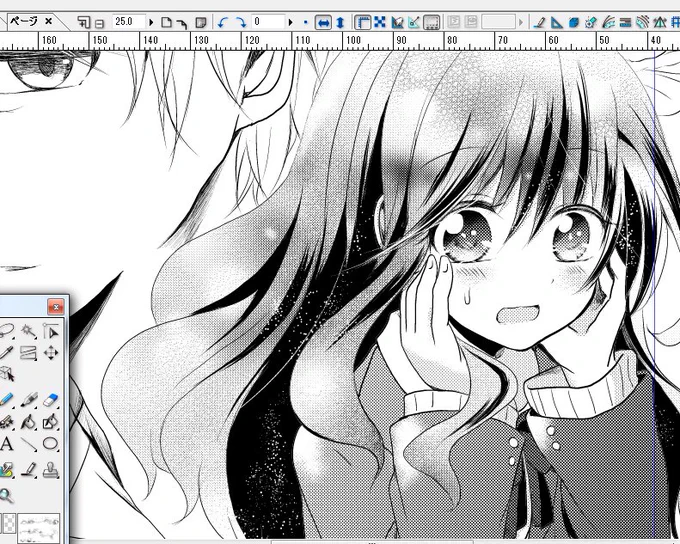680x544 pixels.
Task: Open the zoom level dropdown arrow
Action: click(151, 22)
